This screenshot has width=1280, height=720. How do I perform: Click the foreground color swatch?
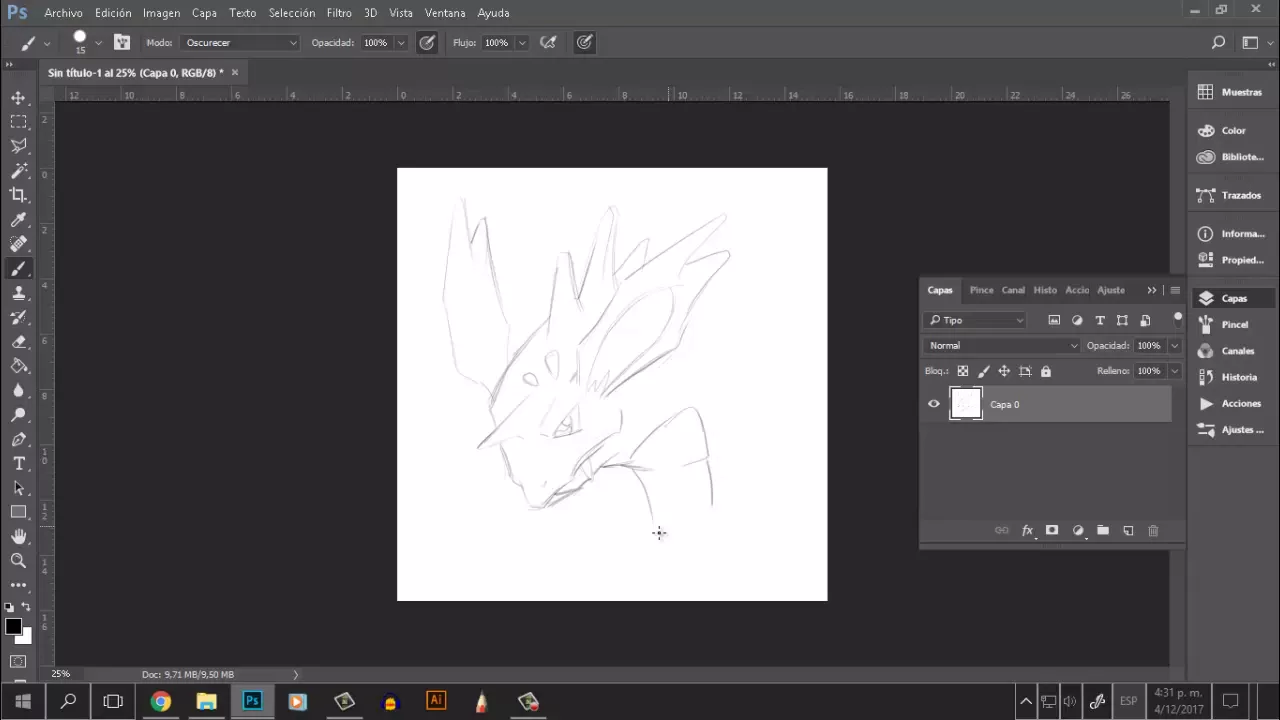coord(13,627)
